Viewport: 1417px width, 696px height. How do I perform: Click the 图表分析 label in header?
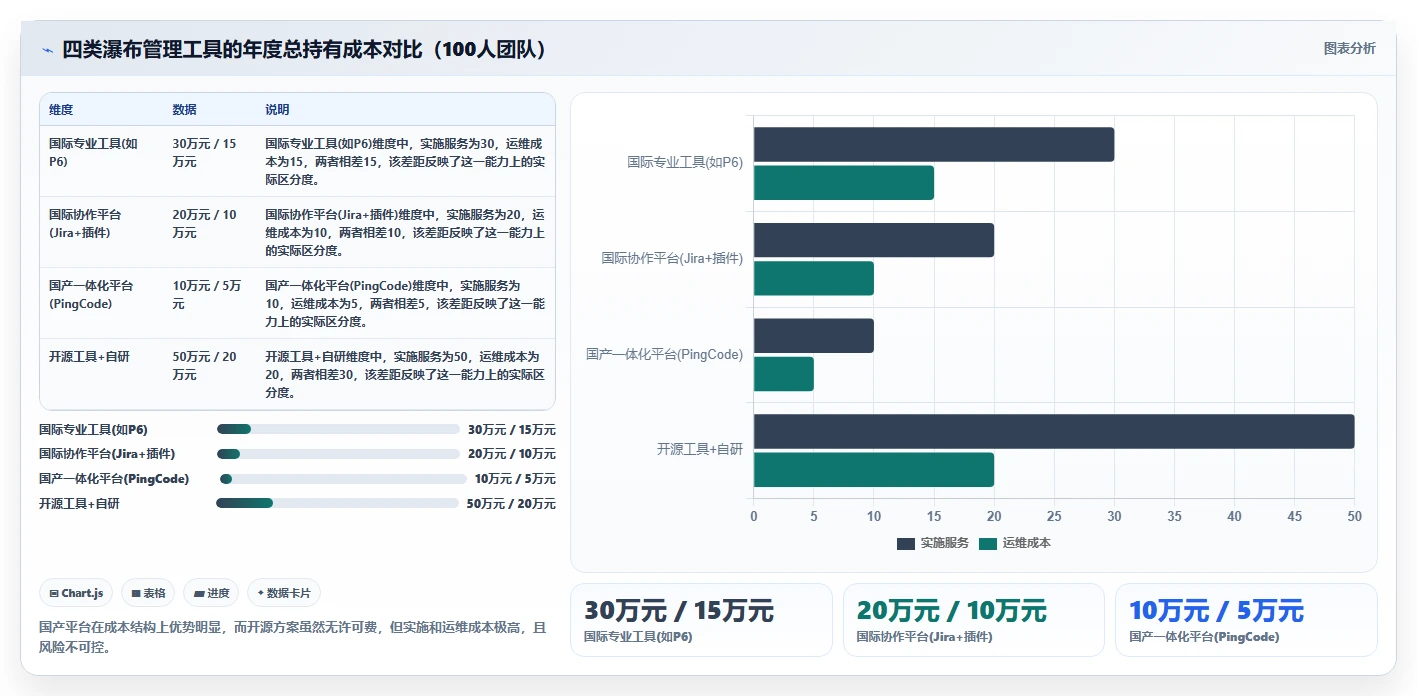(x=1349, y=48)
